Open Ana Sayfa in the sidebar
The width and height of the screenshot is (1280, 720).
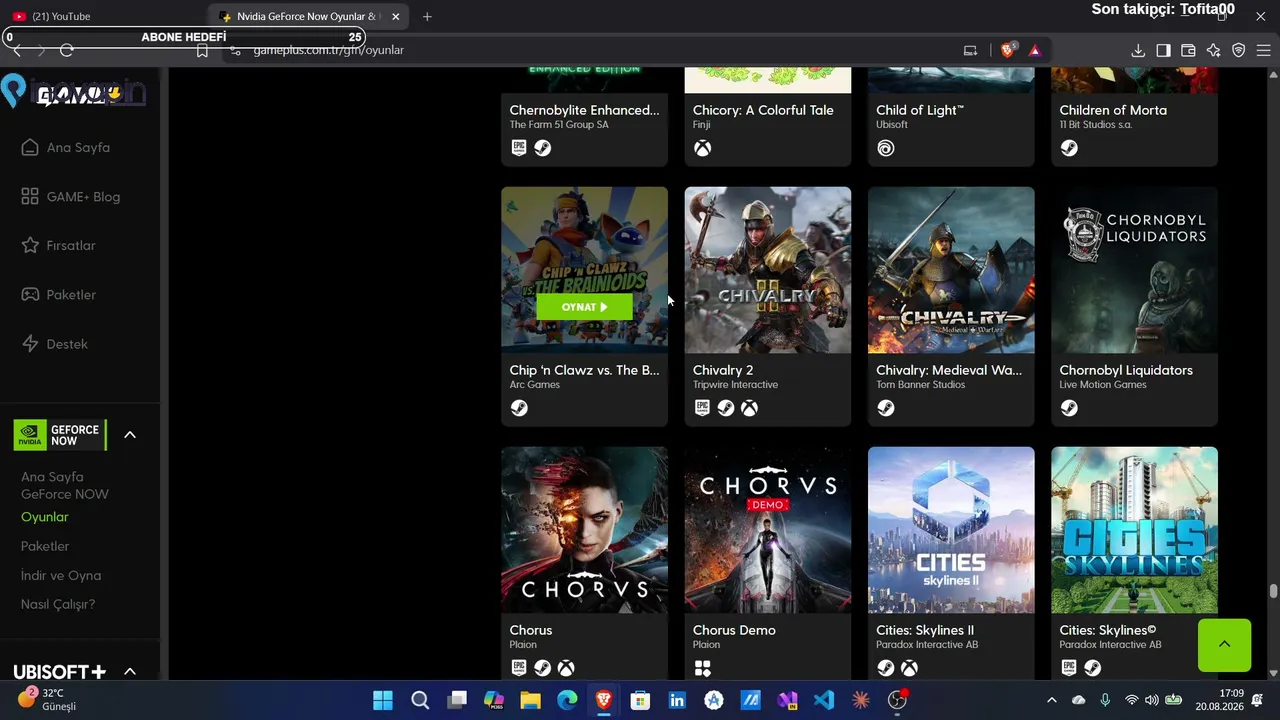coord(65,148)
